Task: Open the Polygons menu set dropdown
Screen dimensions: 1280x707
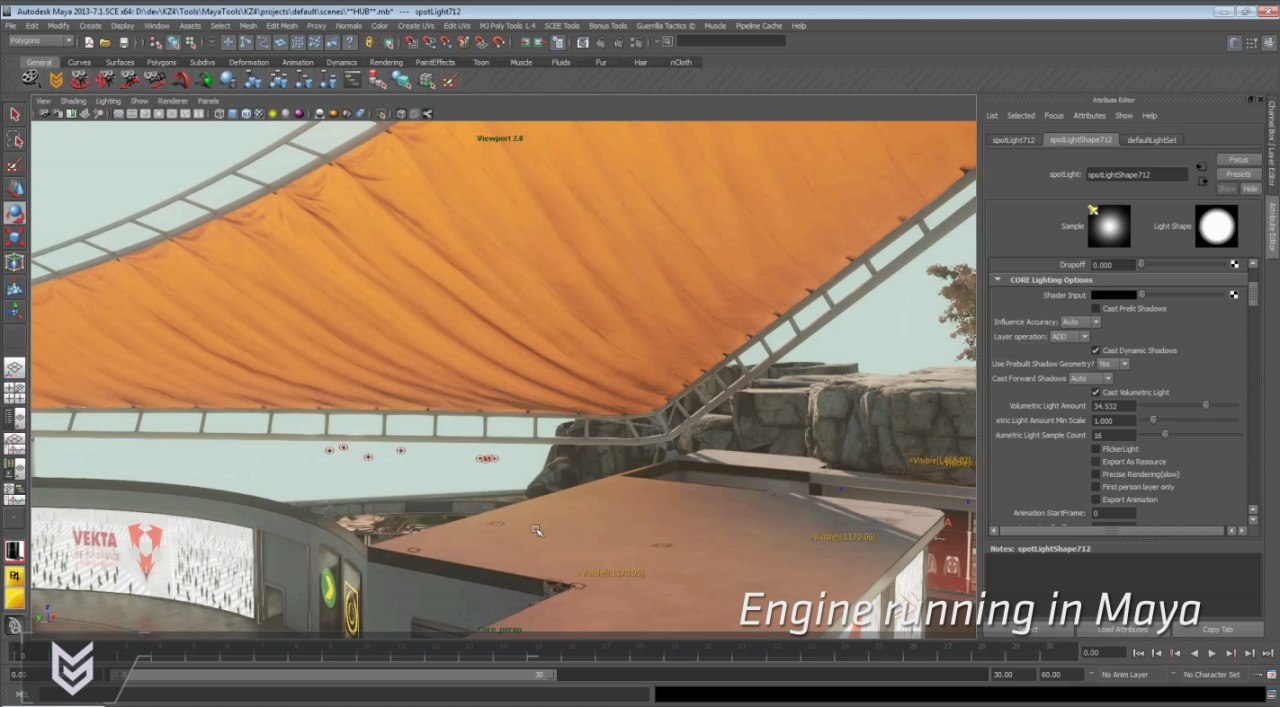Action: (41, 41)
